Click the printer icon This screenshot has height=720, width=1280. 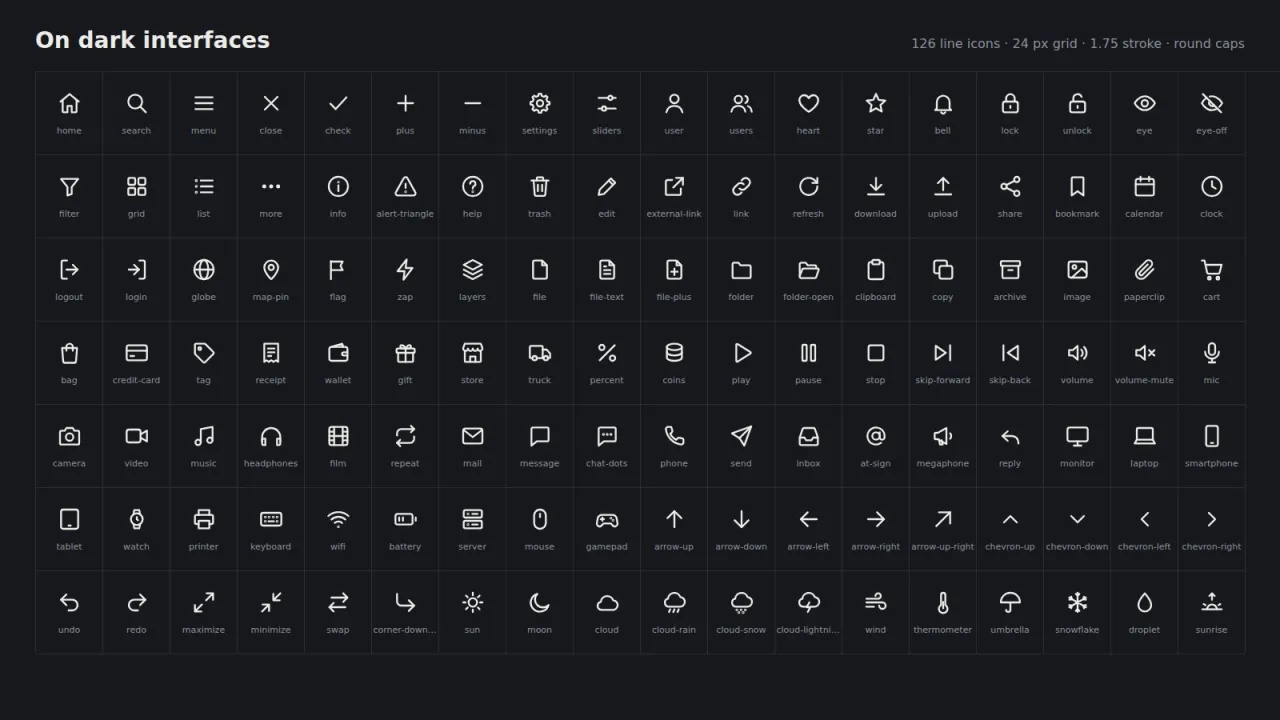point(204,518)
